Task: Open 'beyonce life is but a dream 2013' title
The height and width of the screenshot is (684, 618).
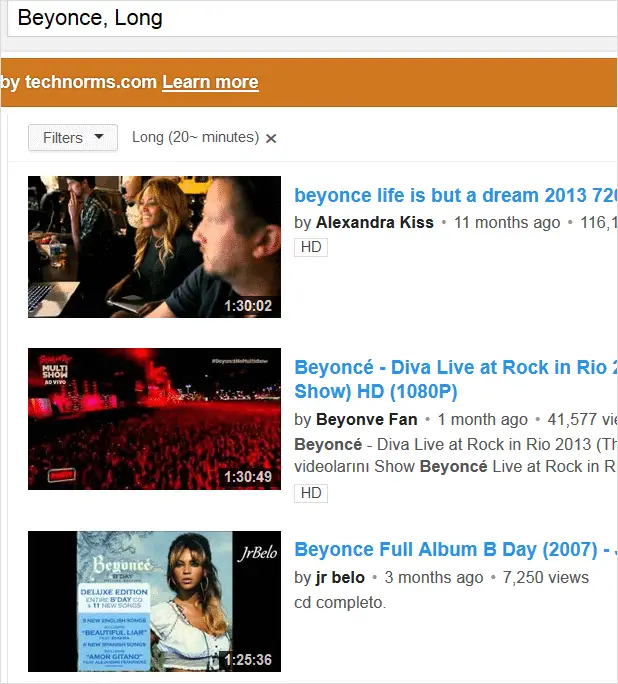Action: pos(456,195)
